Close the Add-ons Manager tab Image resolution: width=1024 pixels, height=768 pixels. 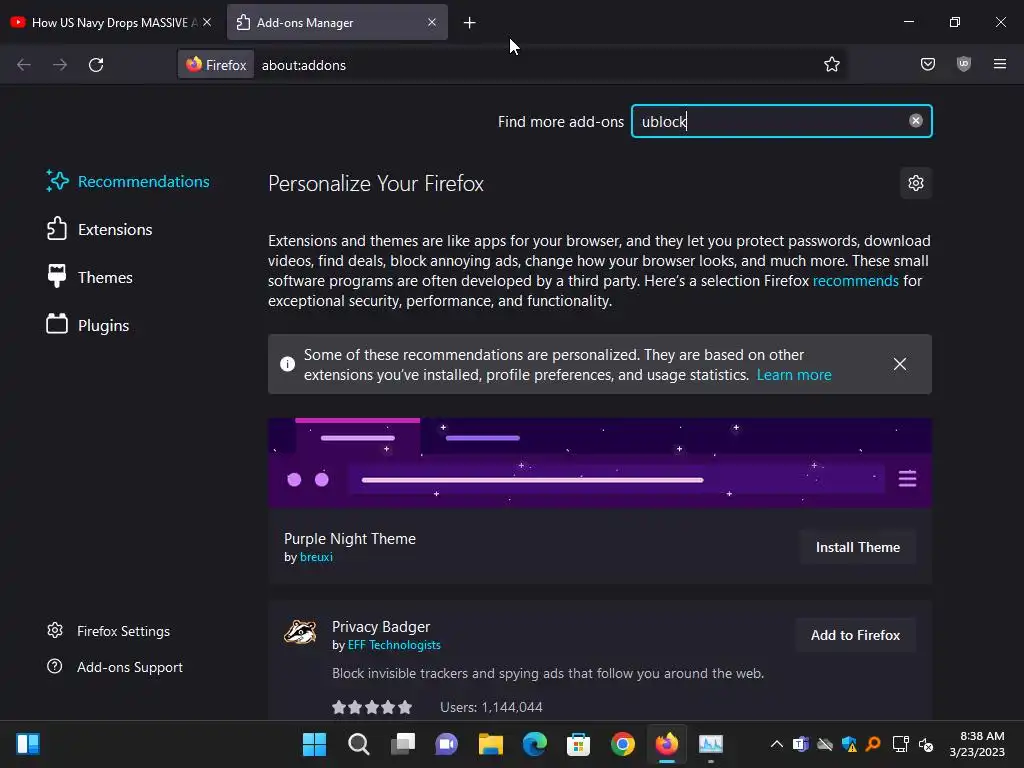[432, 22]
